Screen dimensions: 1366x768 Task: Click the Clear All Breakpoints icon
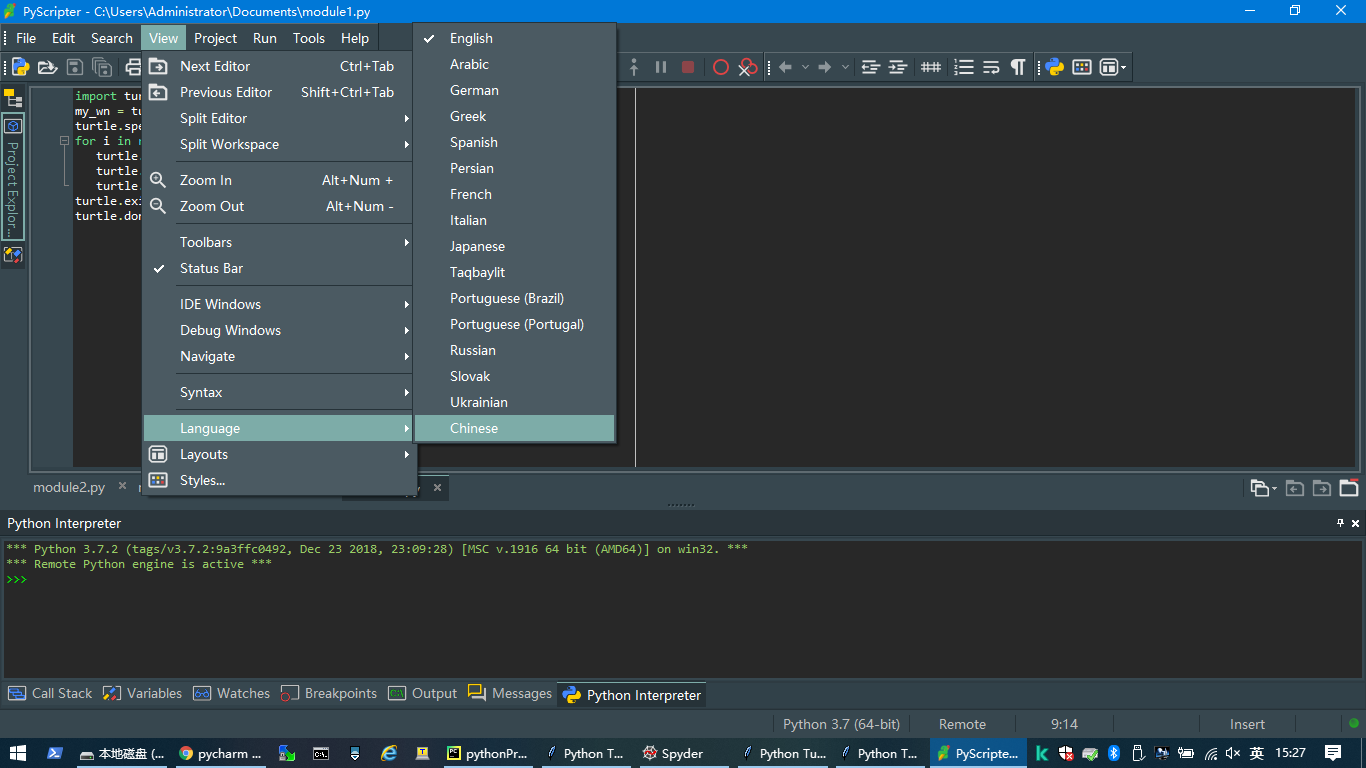click(x=748, y=67)
